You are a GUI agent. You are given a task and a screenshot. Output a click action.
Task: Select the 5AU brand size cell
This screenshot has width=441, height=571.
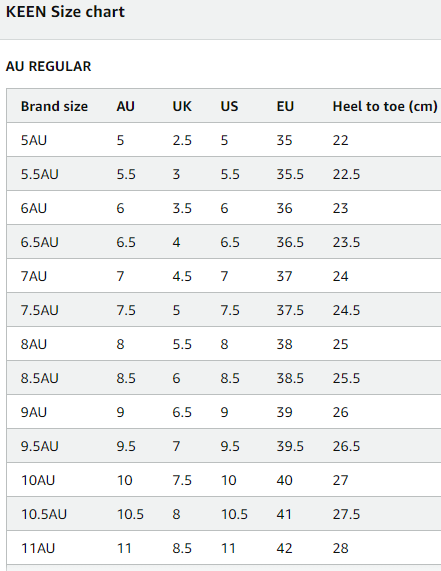click(x=34, y=140)
